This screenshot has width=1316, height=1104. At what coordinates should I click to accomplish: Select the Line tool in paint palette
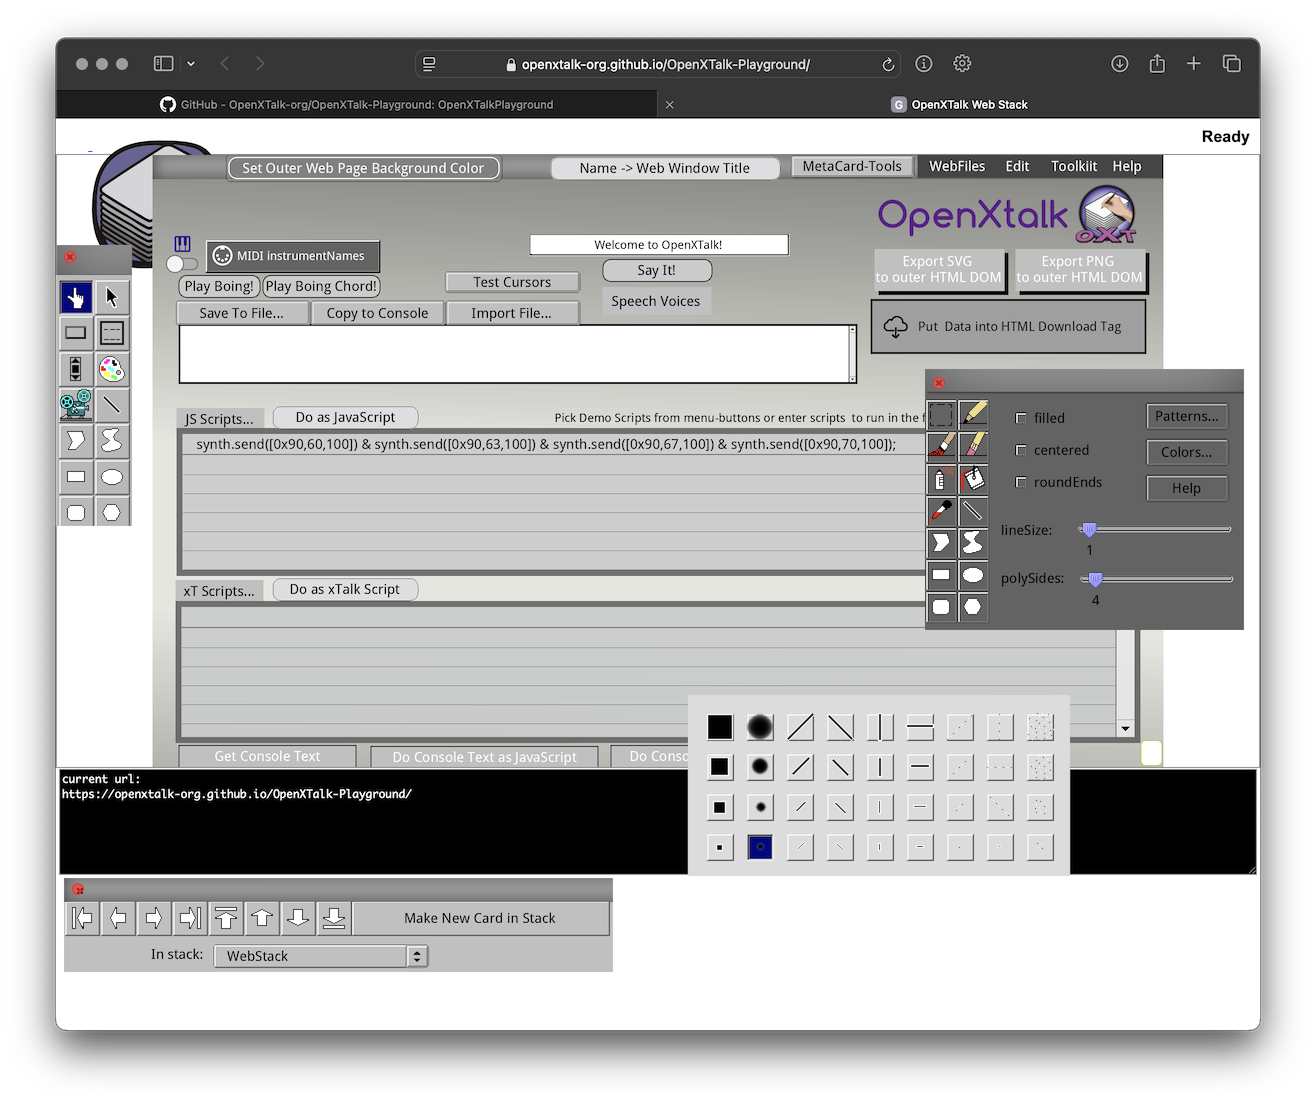[x=973, y=511]
